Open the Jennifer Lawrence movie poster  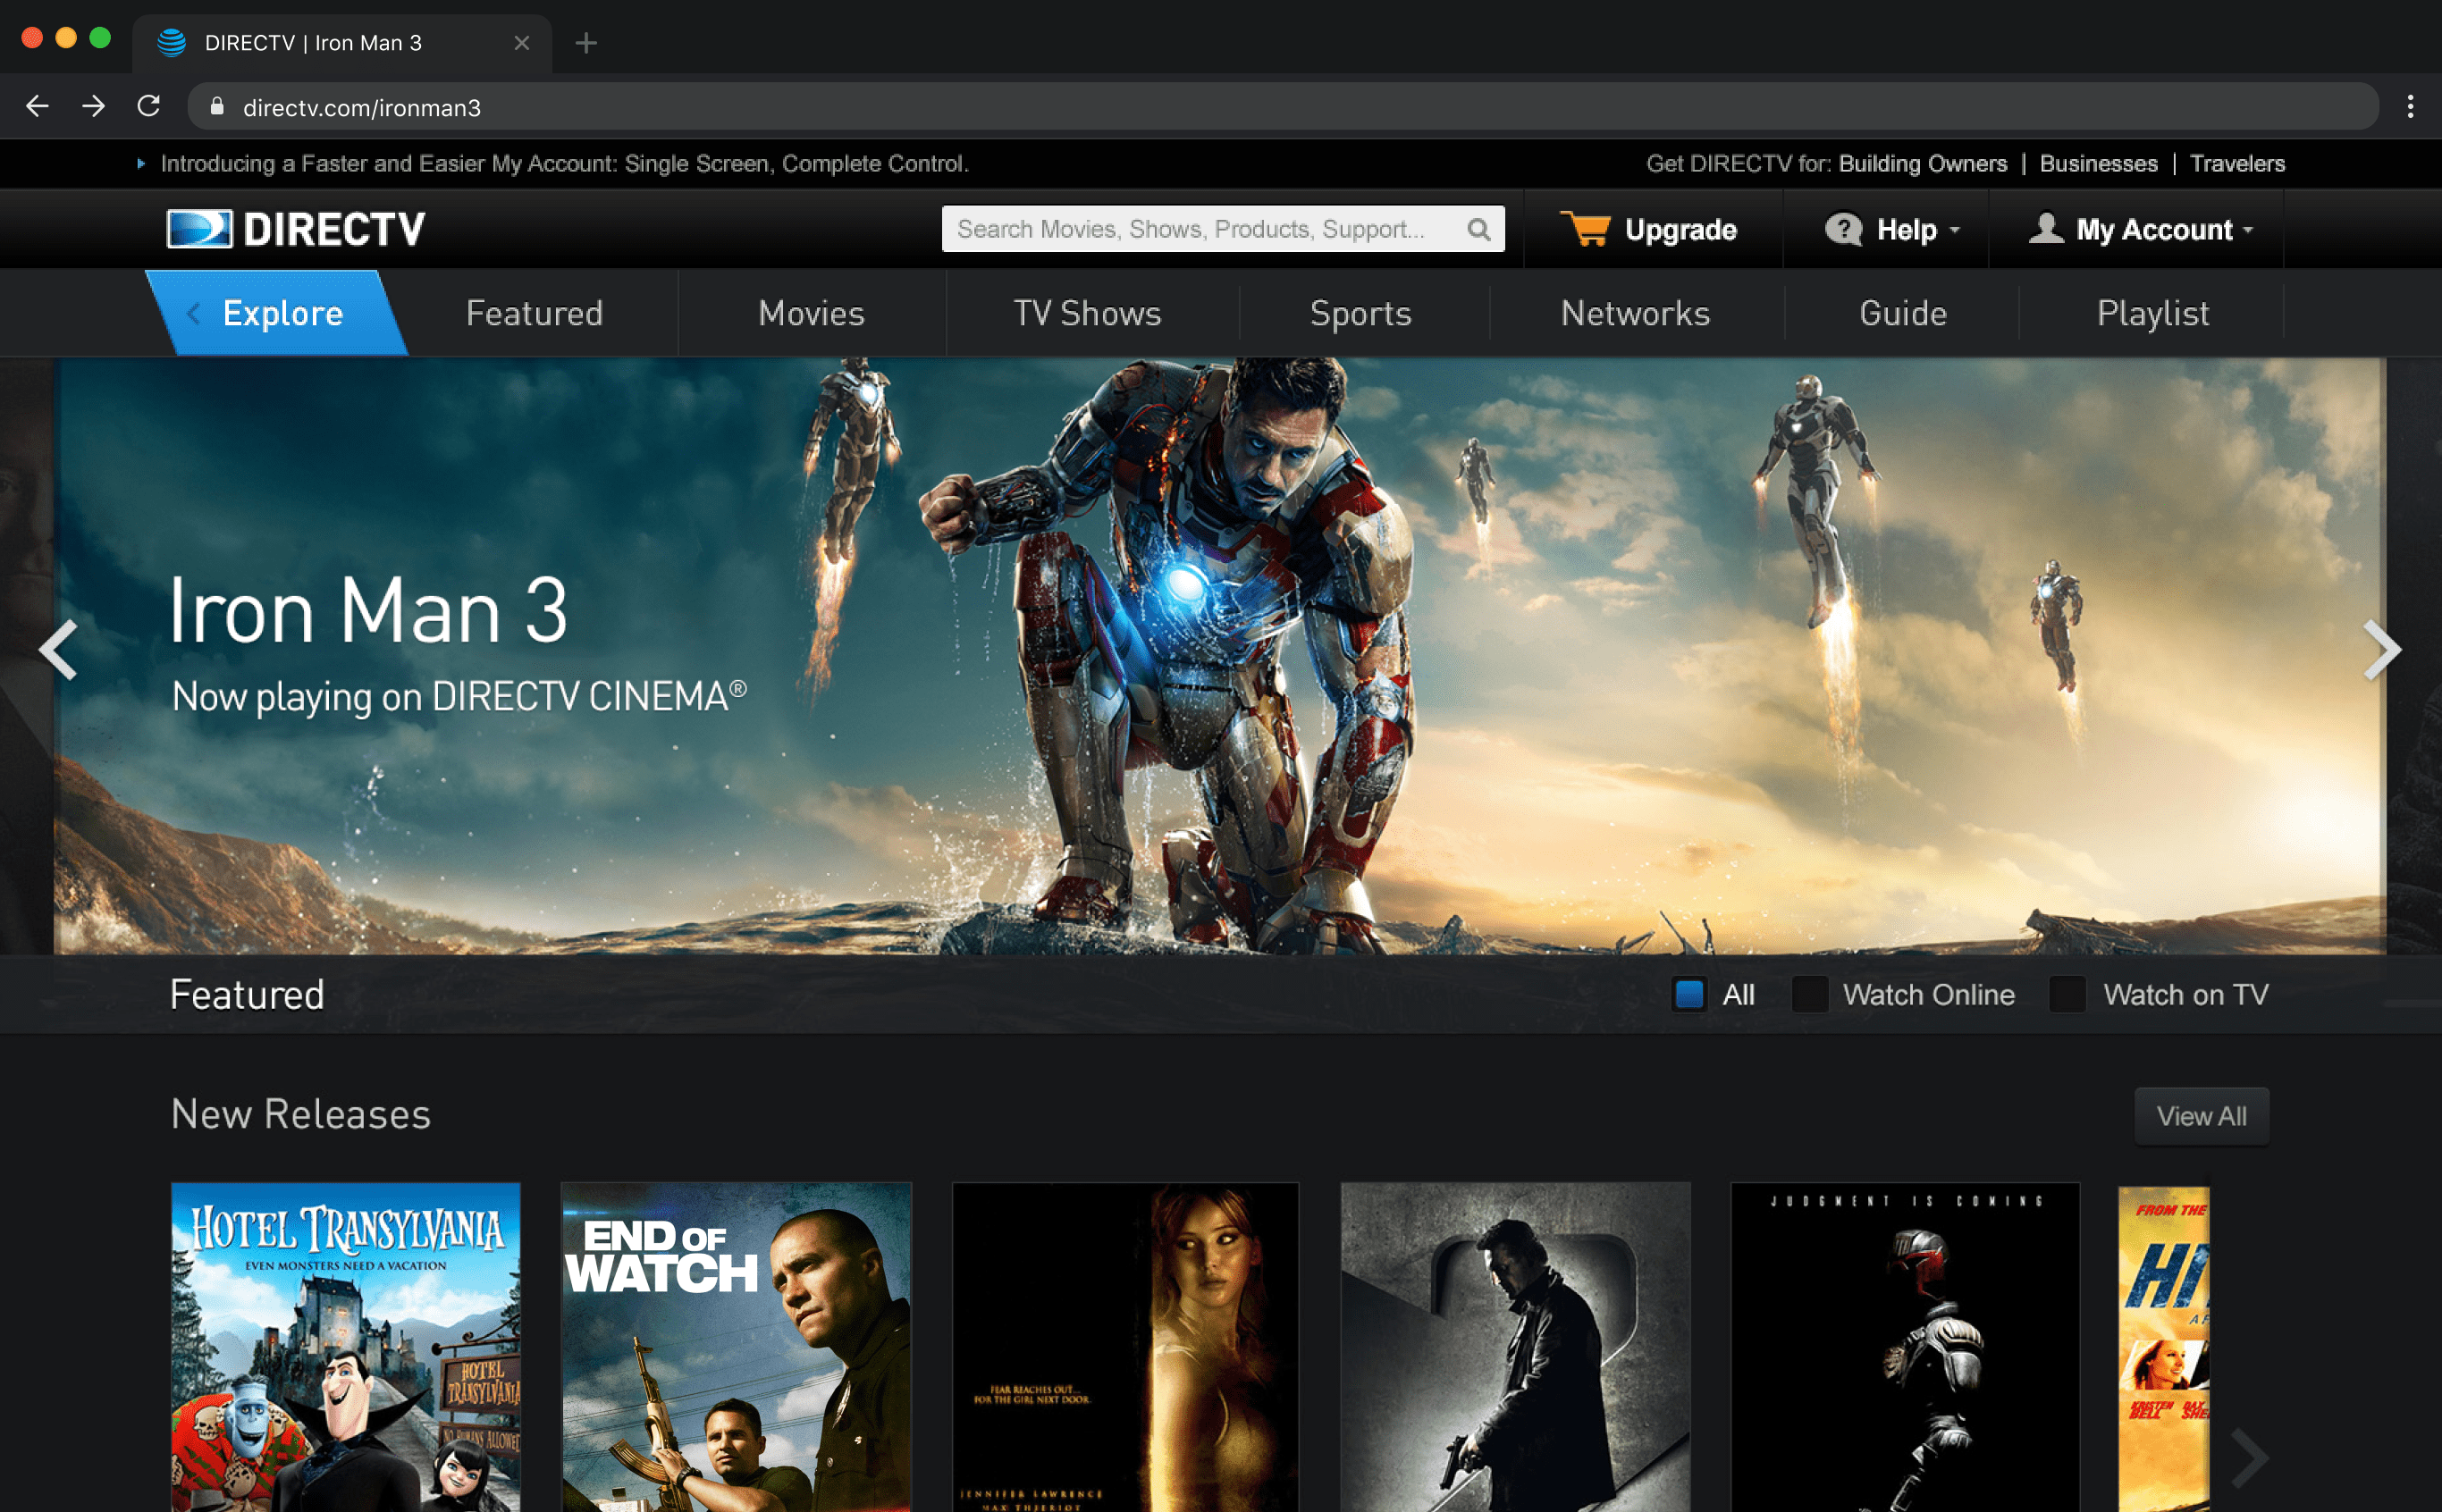1125,1347
